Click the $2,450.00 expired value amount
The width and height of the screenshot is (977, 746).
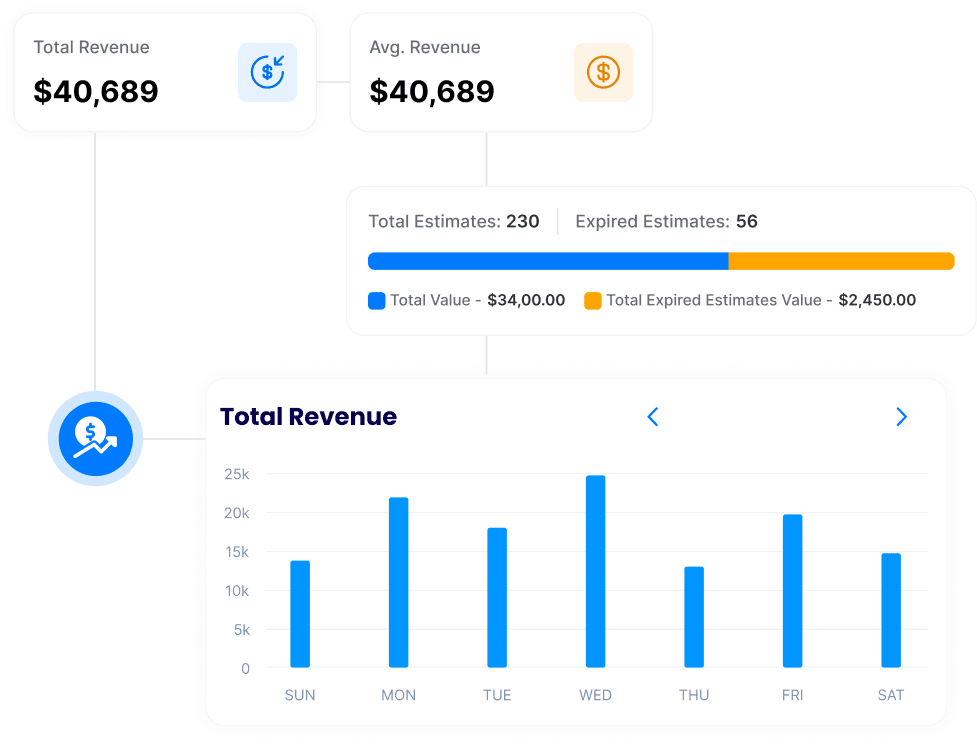pos(877,300)
